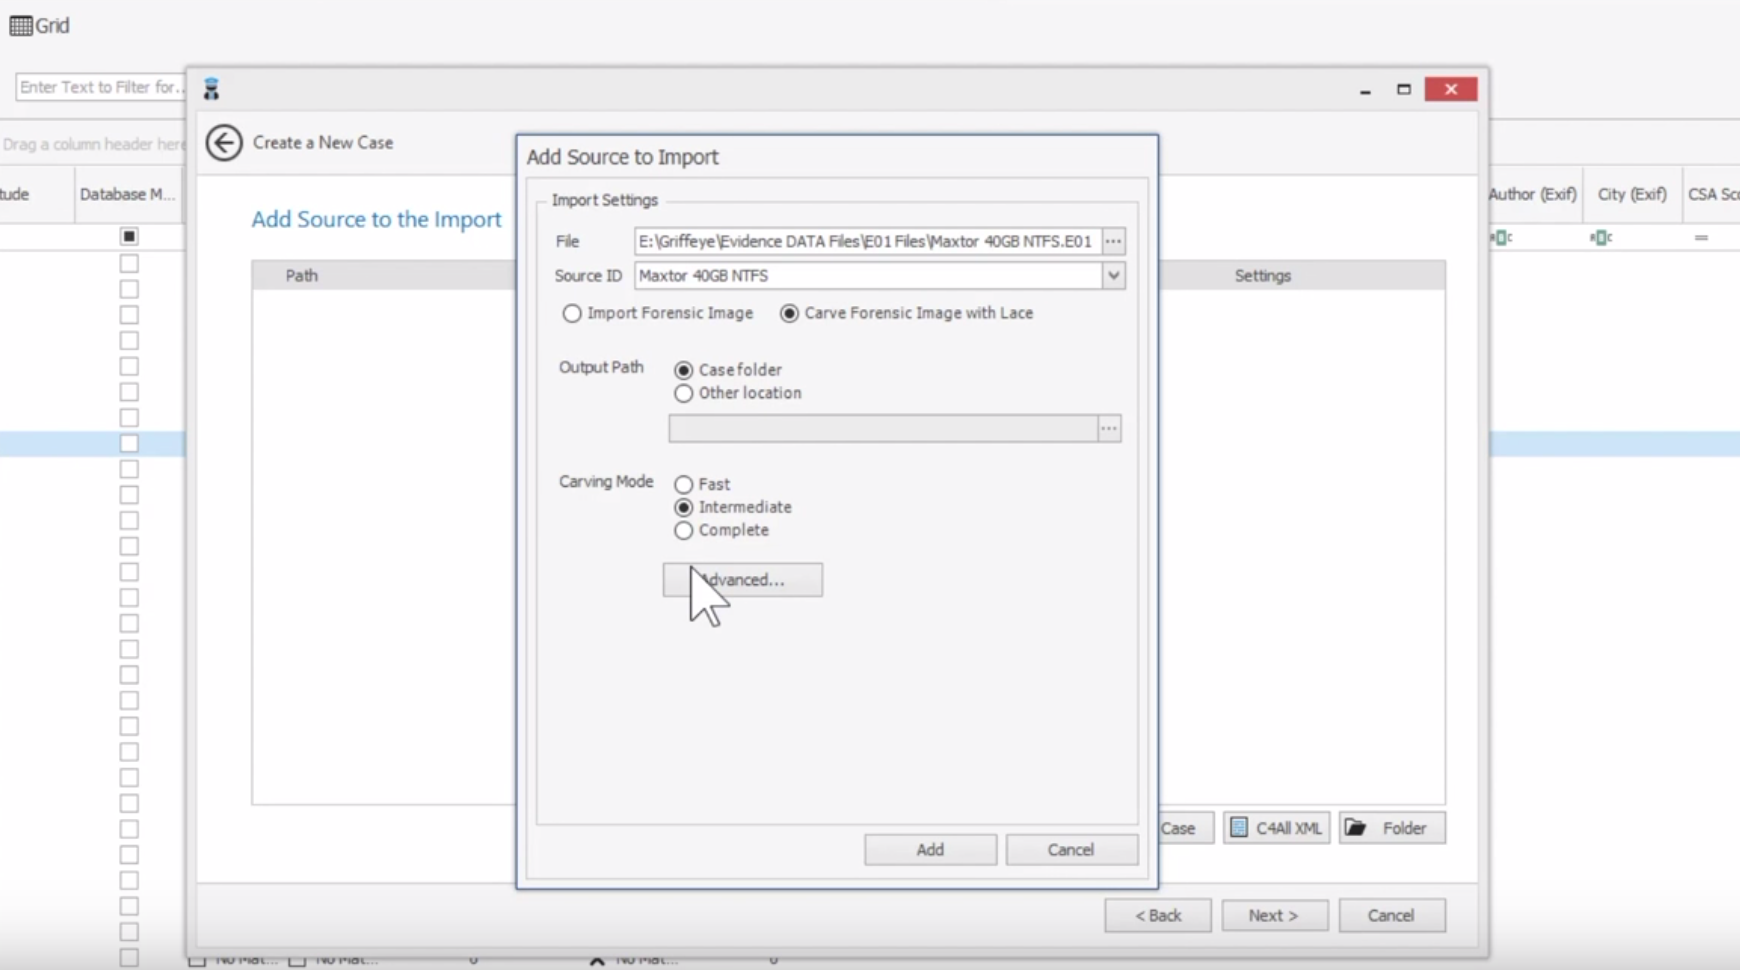The height and width of the screenshot is (970, 1740).
Task: Click the Next > wizard button
Action: click(1273, 916)
